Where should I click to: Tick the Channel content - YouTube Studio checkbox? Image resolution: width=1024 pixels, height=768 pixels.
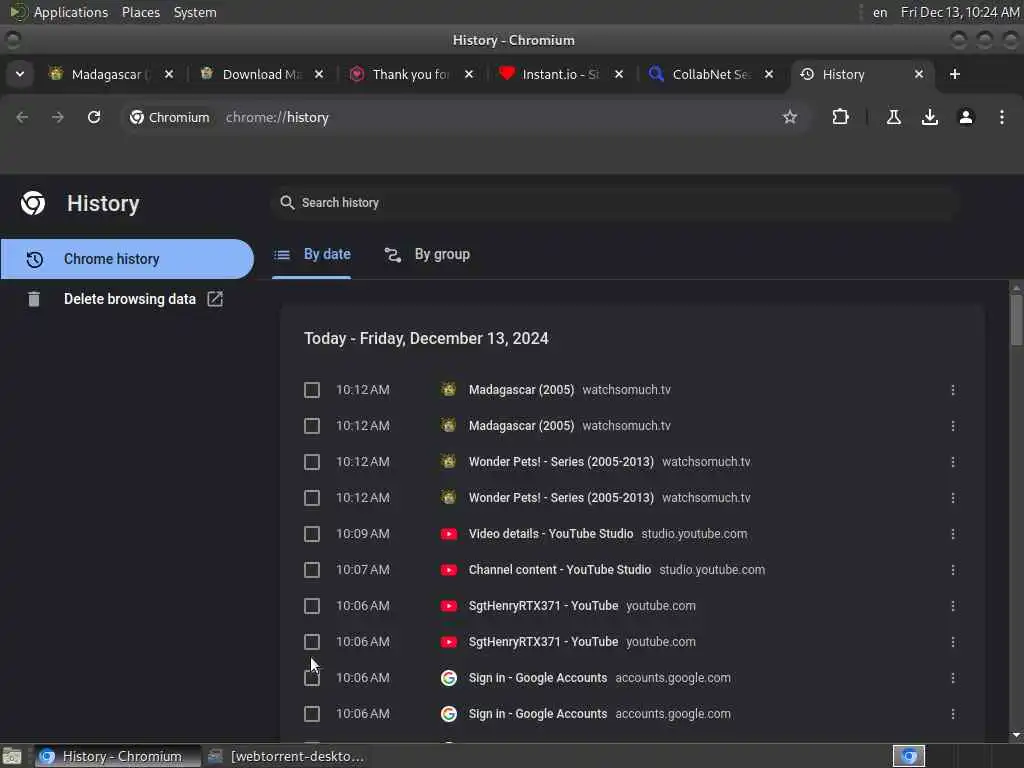[x=312, y=570]
